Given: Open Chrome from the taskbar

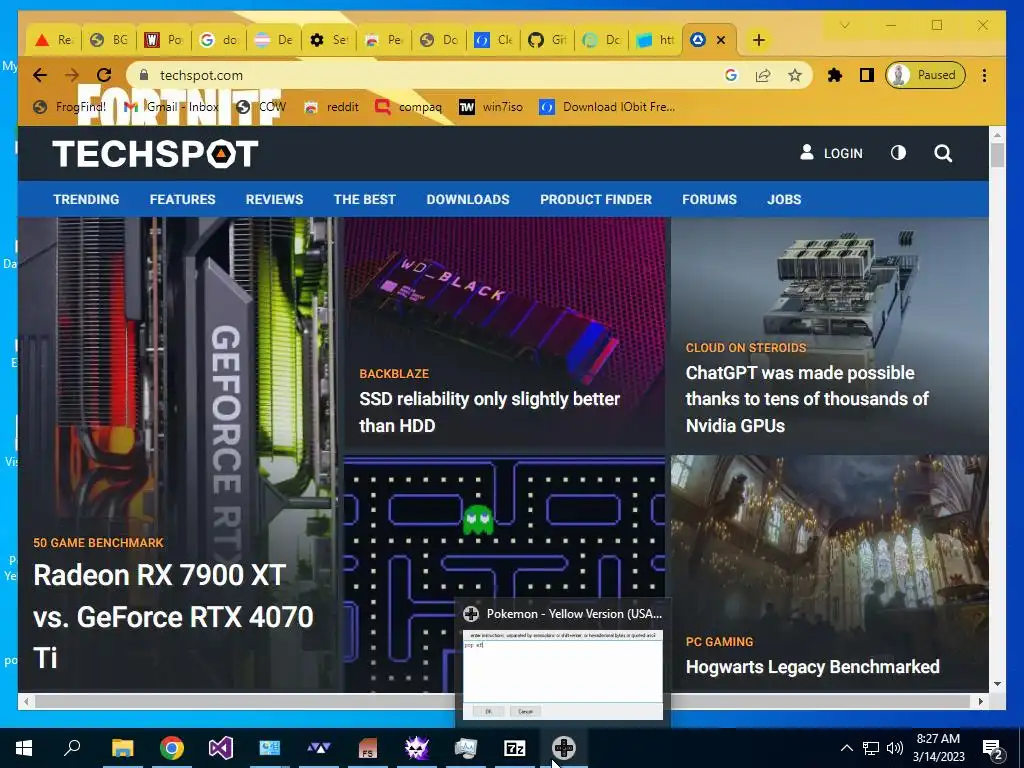Looking at the screenshot, I should pyautogui.click(x=172, y=748).
